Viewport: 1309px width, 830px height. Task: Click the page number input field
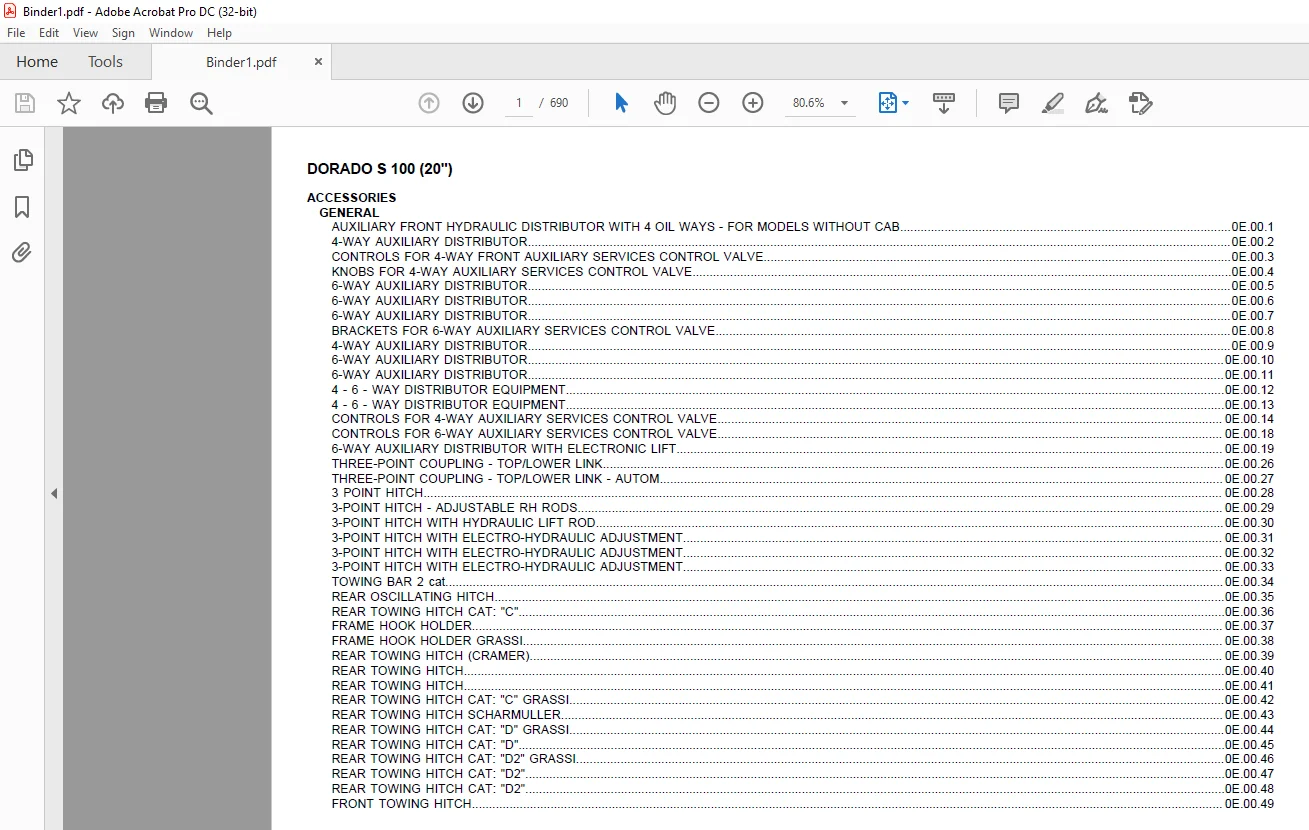coord(519,103)
